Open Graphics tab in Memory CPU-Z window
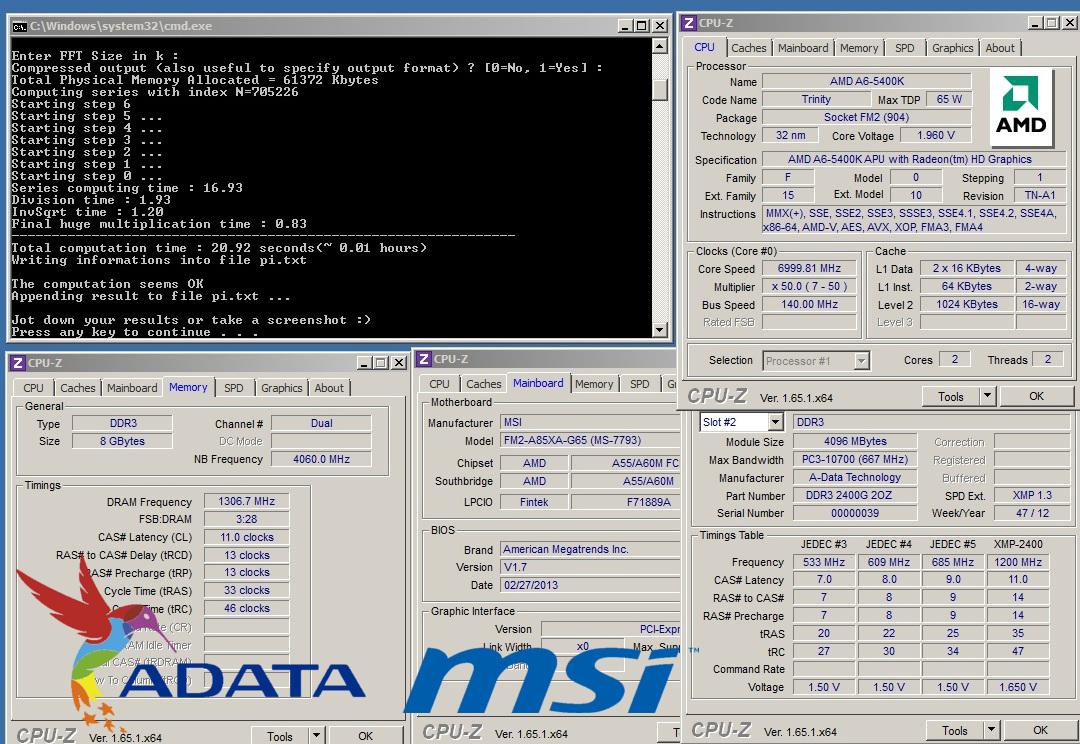The height and width of the screenshot is (744, 1080). pyautogui.click(x=281, y=389)
